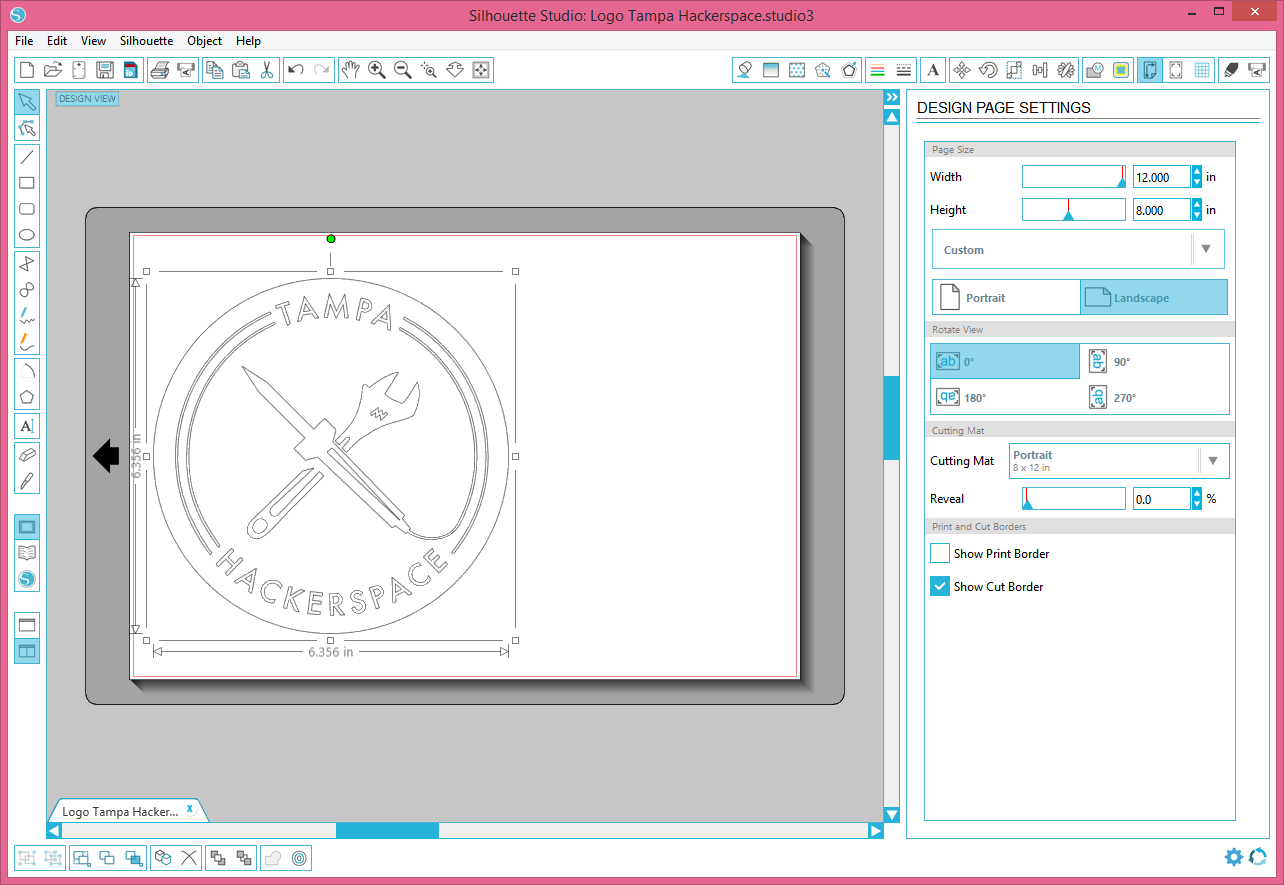Image resolution: width=1284 pixels, height=885 pixels.
Task: Open the Fill Pattern panel
Action: pyautogui.click(x=797, y=70)
